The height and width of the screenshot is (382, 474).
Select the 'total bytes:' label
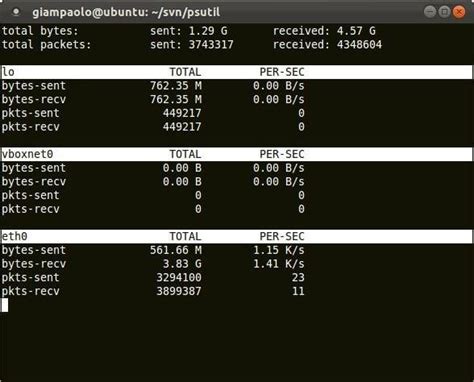click(x=40, y=31)
